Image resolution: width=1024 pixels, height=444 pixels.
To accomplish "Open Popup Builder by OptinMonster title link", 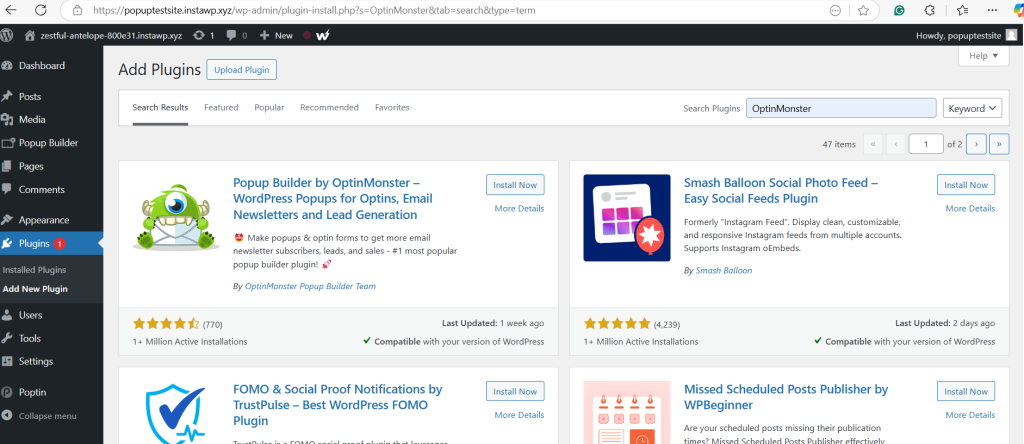I will click(x=332, y=198).
